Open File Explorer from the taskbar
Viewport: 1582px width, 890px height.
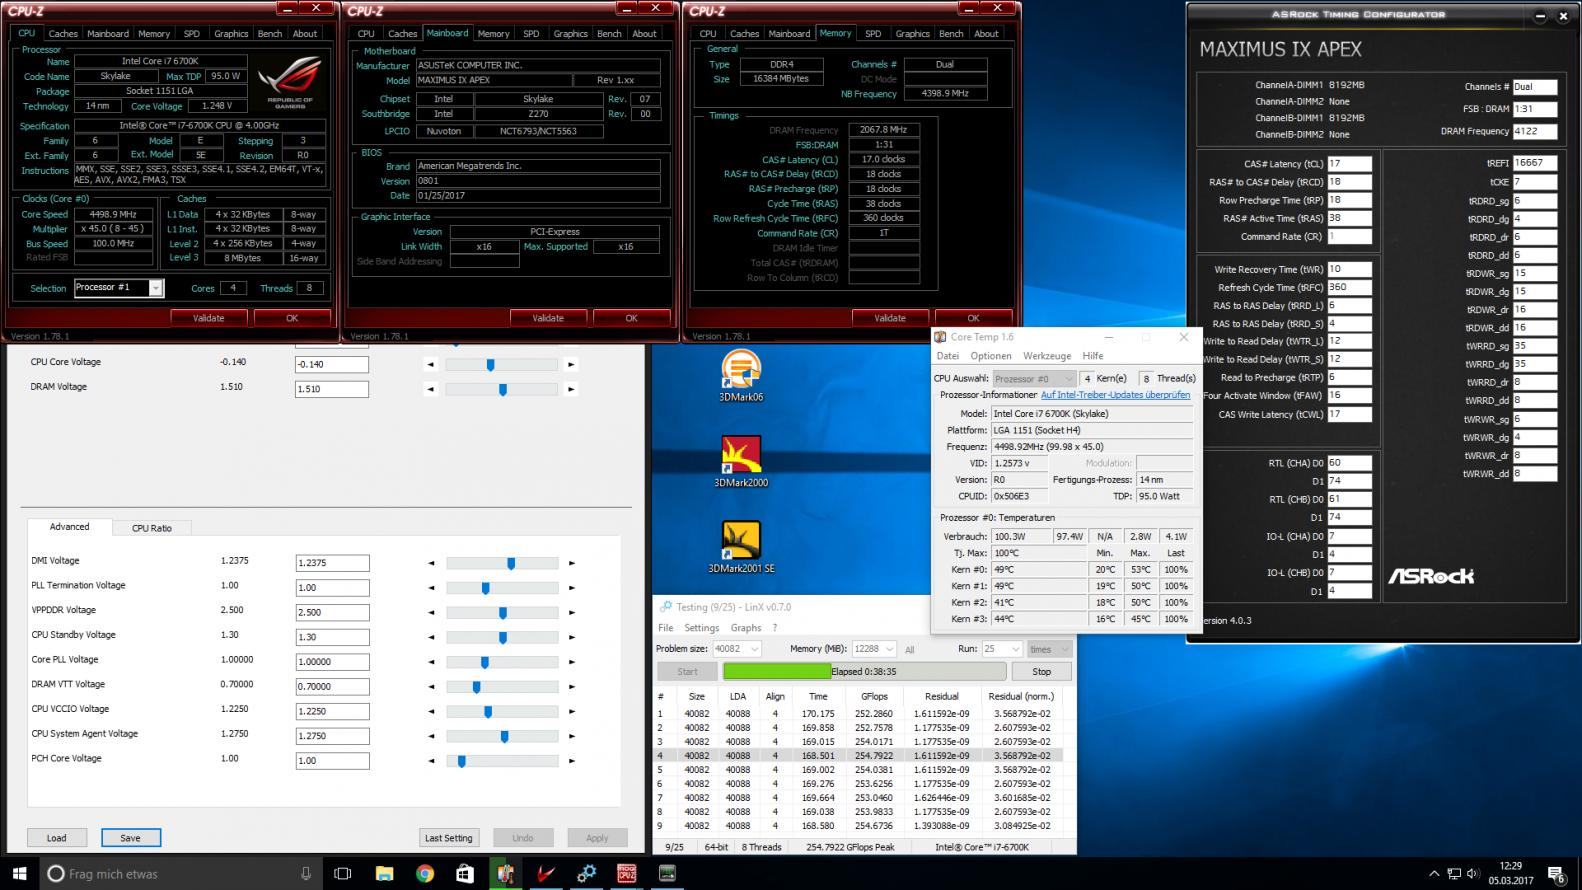[x=384, y=873]
